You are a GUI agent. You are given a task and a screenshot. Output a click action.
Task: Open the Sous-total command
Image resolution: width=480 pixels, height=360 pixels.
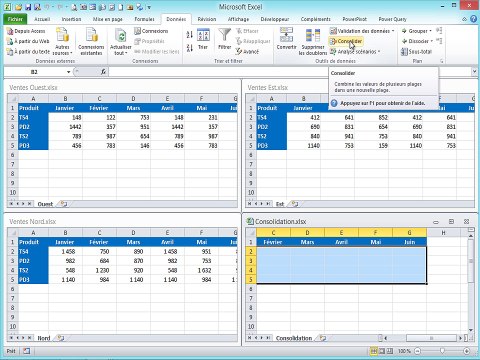coord(416,52)
